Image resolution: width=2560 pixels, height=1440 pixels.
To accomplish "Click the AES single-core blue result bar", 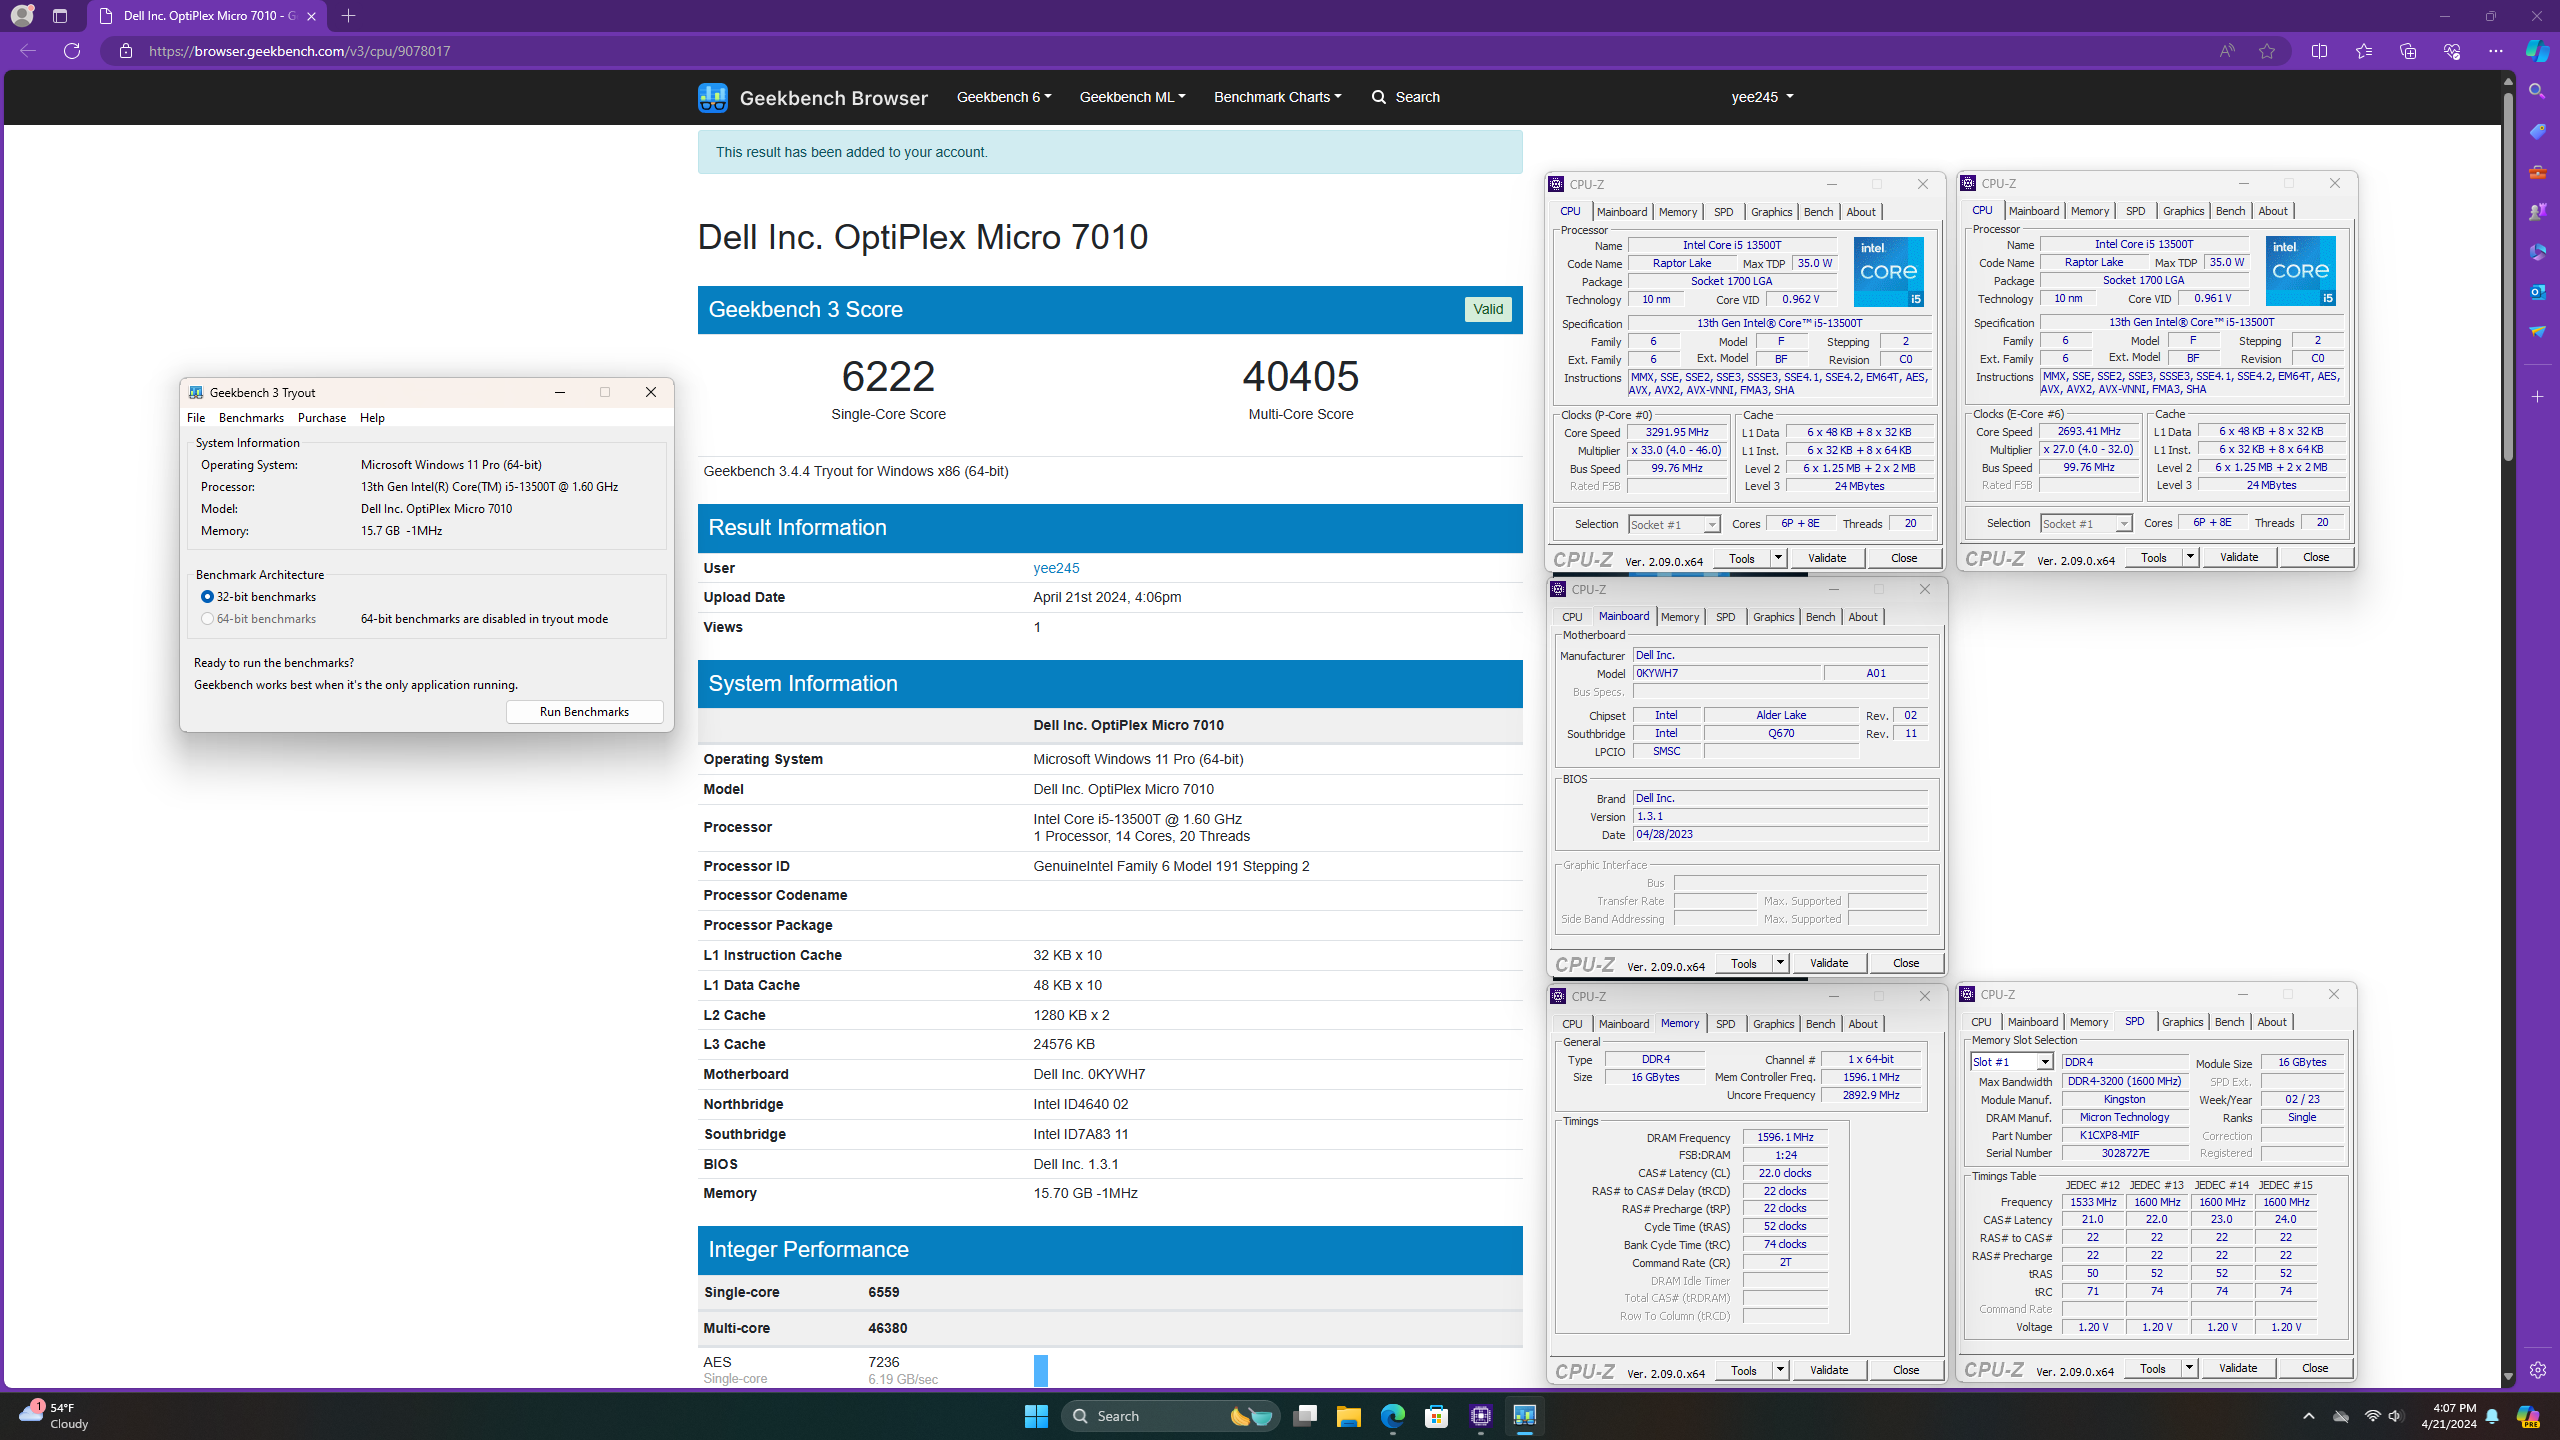I will tap(1040, 1370).
